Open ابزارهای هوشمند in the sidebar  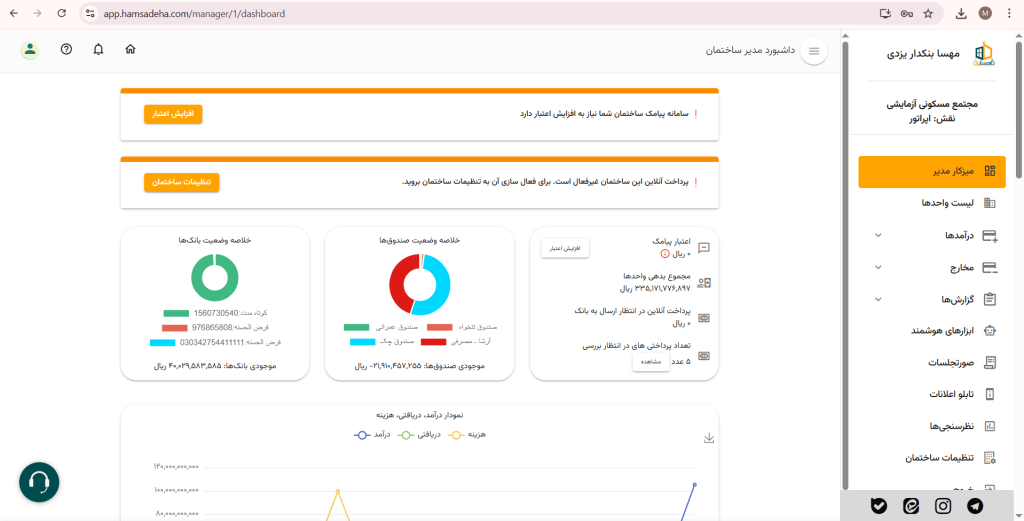[x=932, y=331]
